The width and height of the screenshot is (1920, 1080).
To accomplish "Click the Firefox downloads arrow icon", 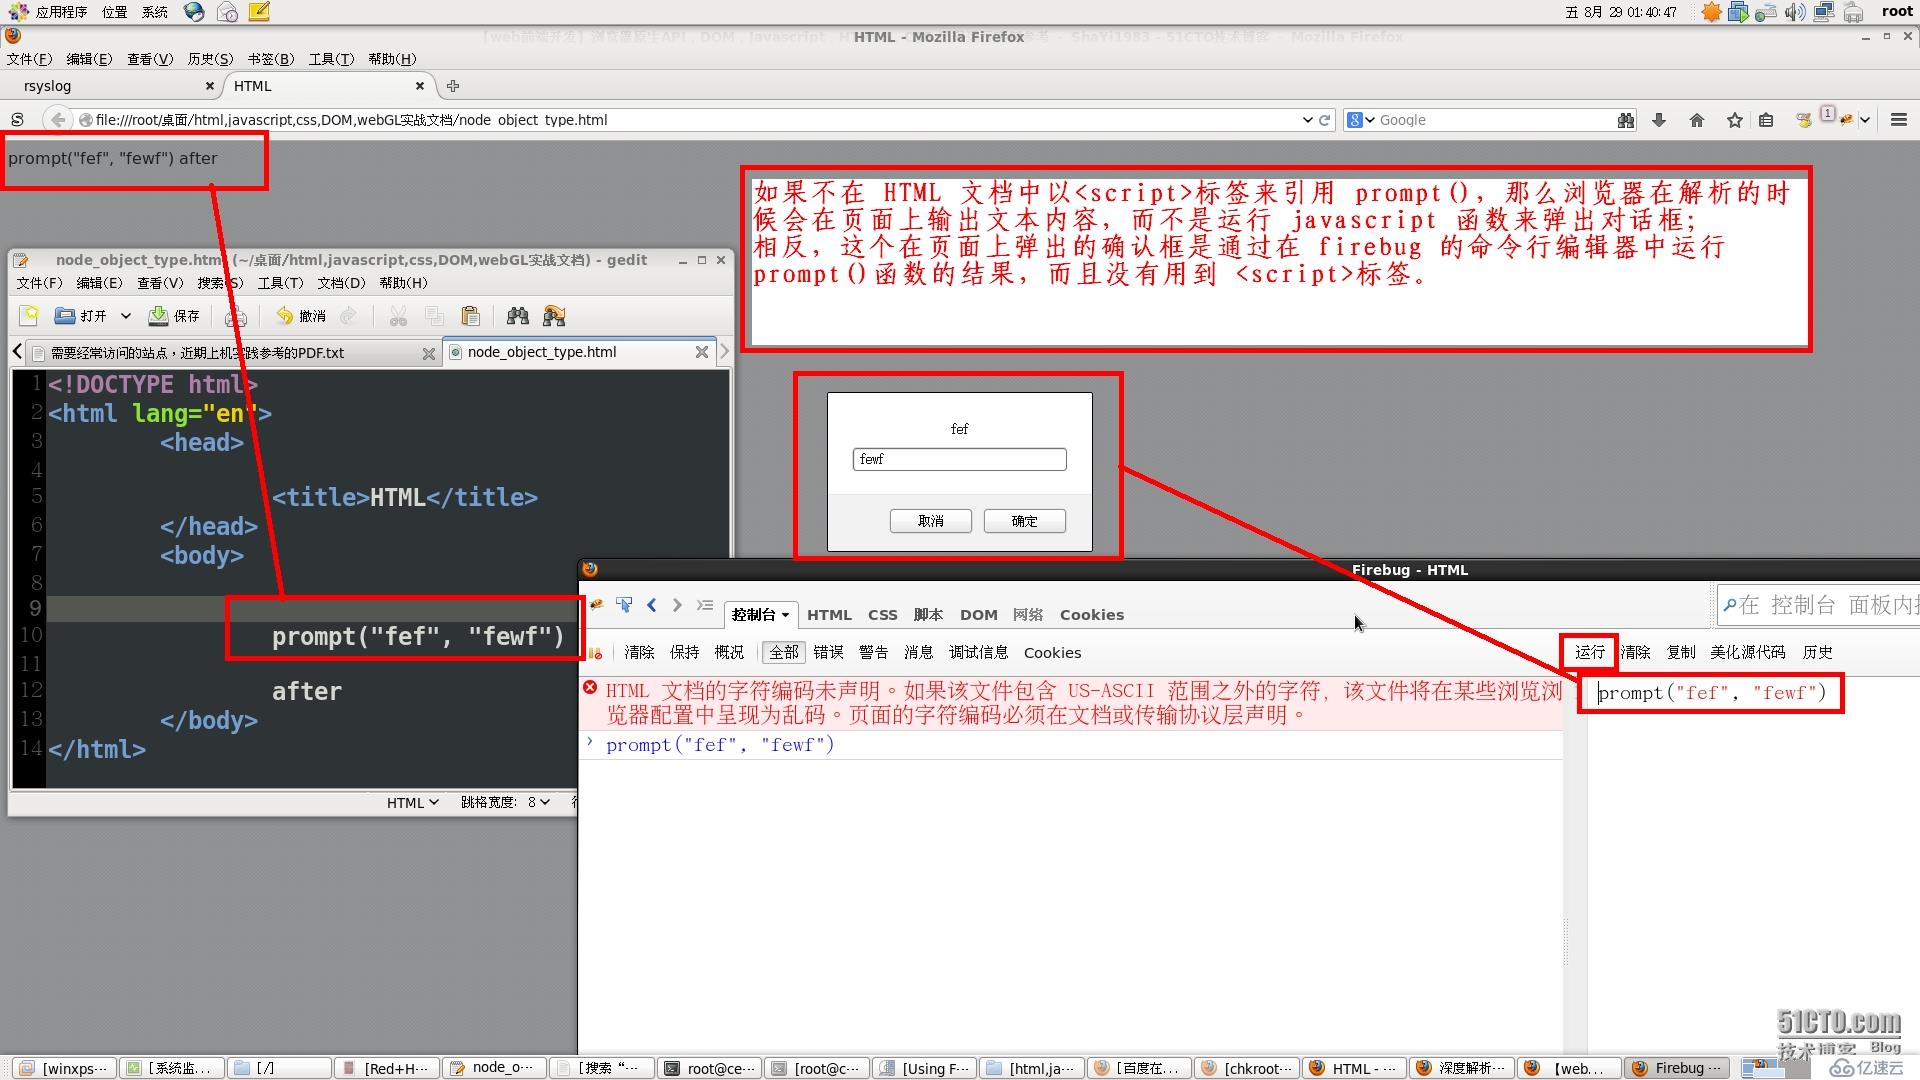I will (1659, 120).
